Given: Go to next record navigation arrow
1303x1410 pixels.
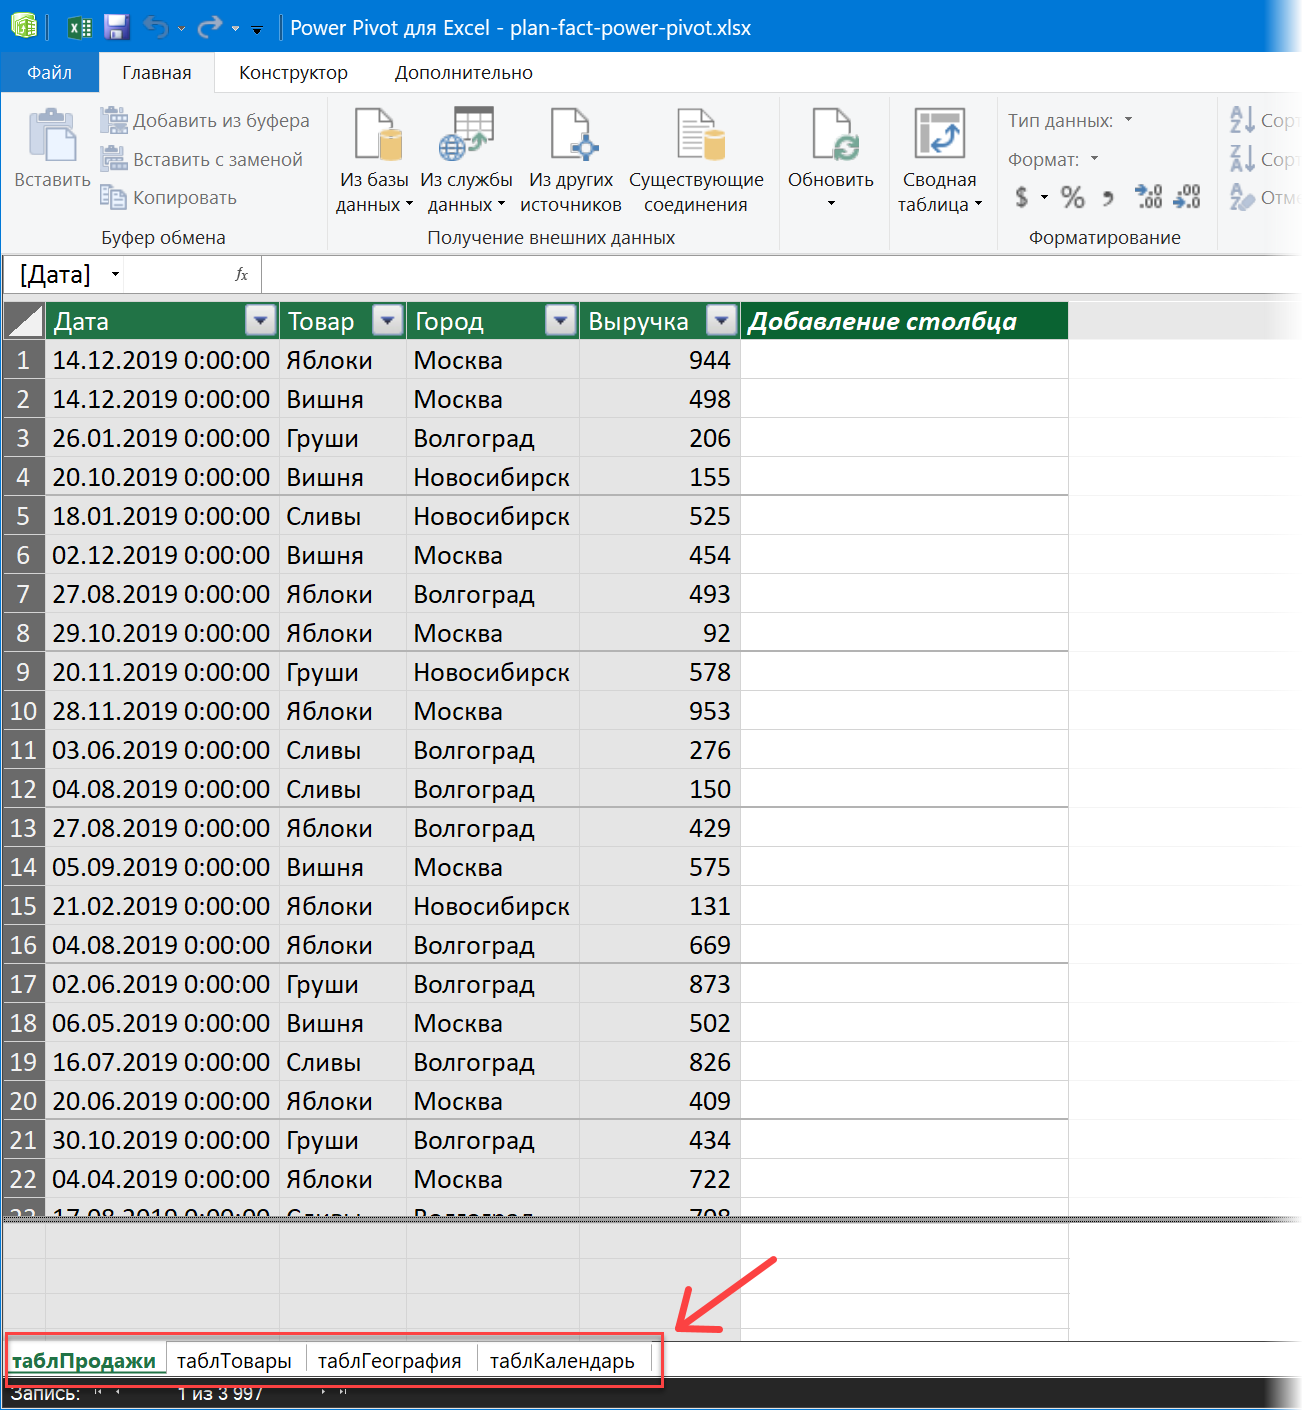Looking at the screenshot, I should [323, 1392].
